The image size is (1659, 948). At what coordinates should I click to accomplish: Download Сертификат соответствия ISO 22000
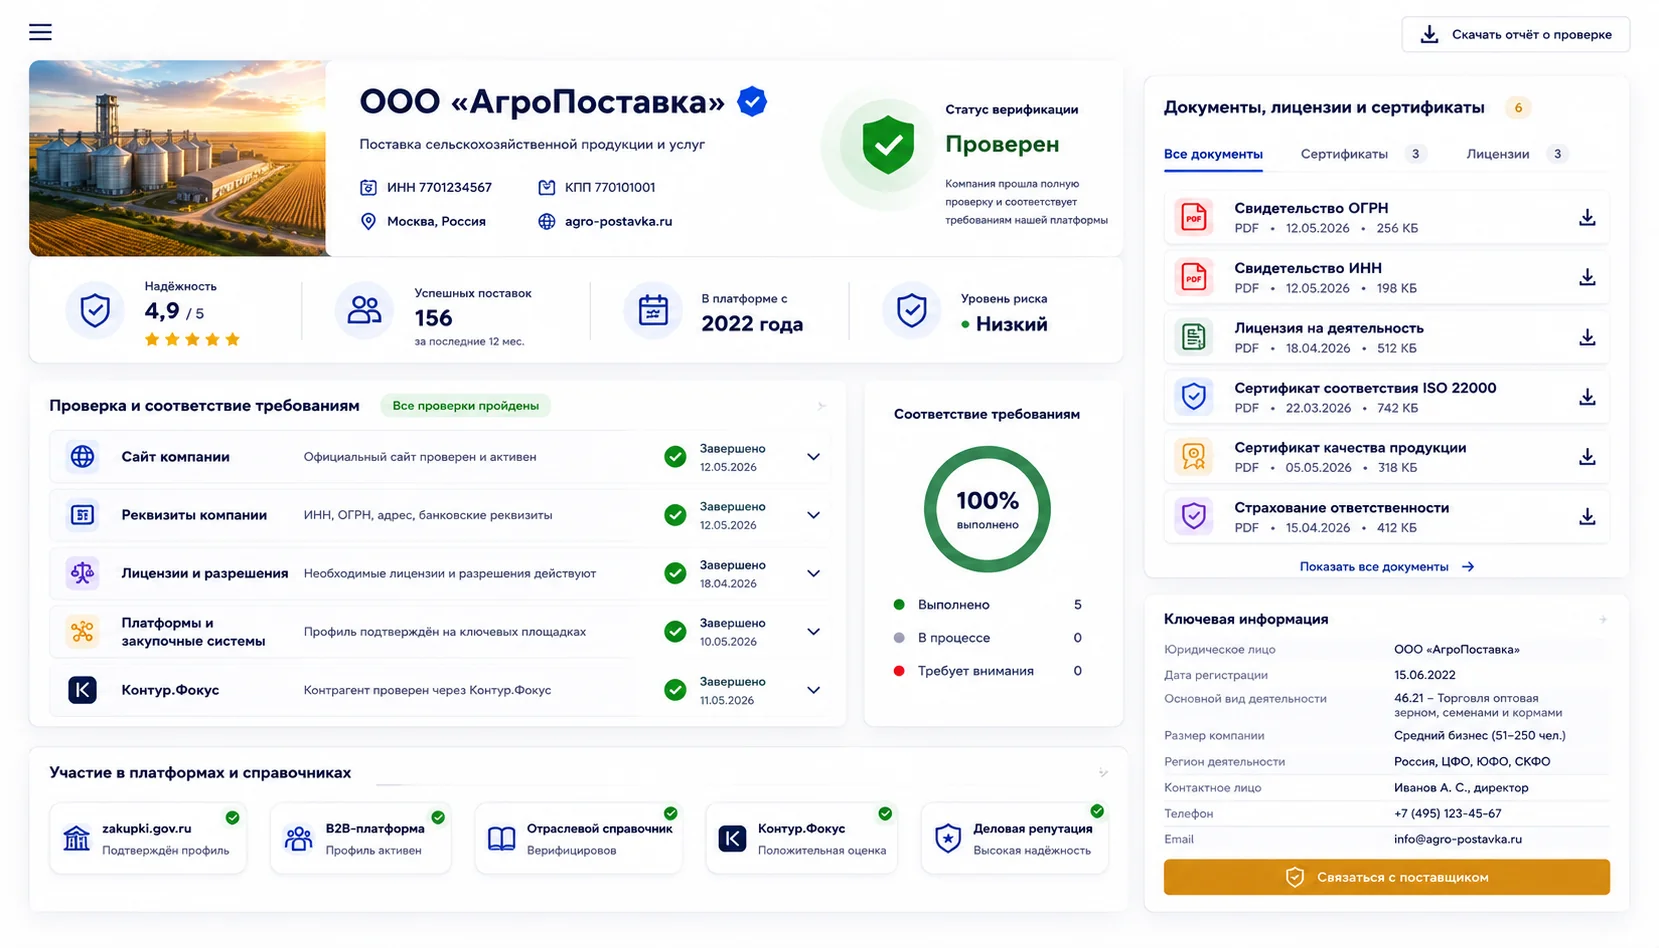[x=1587, y=397]
